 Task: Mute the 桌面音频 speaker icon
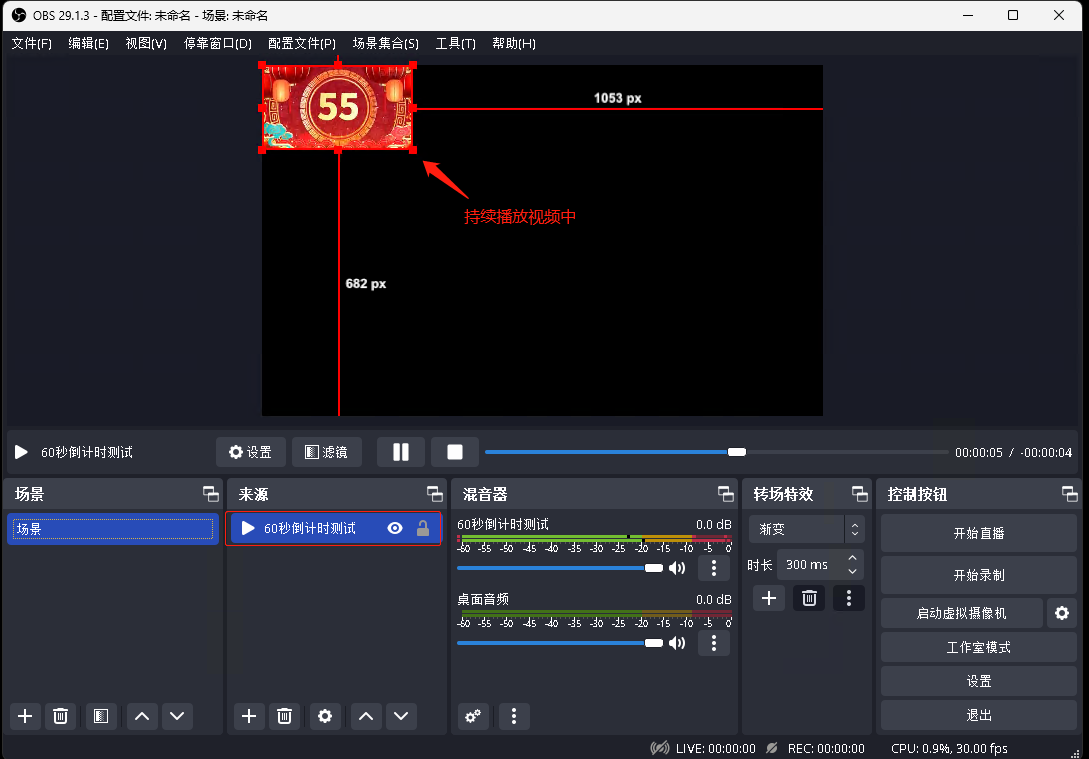click(677, 642)
